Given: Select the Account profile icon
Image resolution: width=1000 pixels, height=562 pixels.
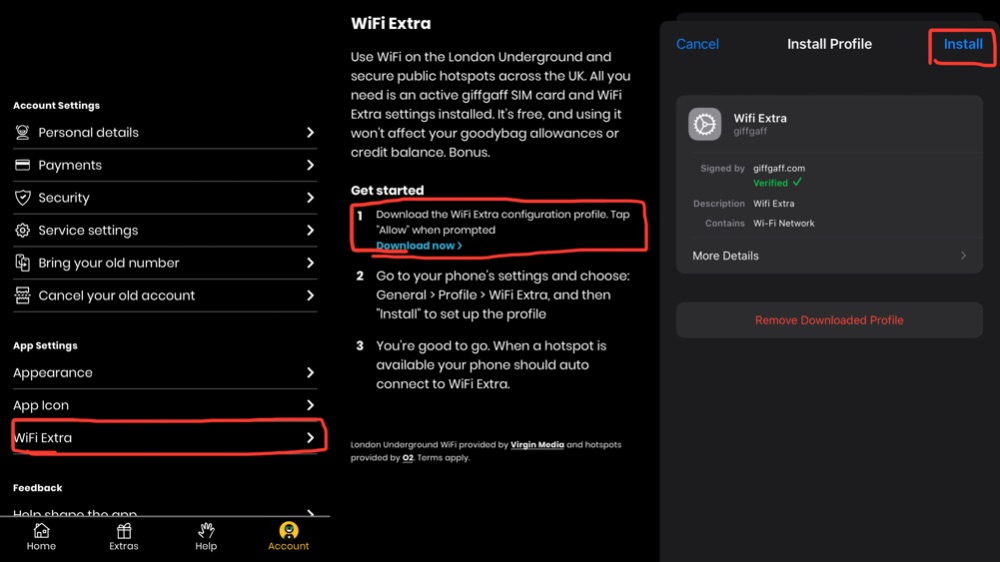Looking at the screenshot, I should tap(288, 530).
